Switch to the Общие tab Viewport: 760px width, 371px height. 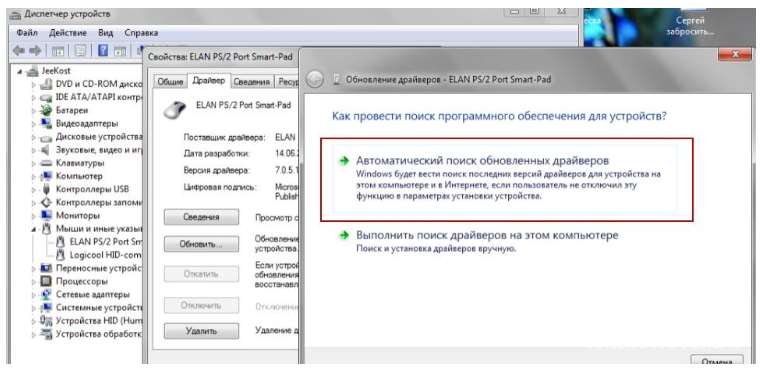pyautogui.click(x=170, y=82)
